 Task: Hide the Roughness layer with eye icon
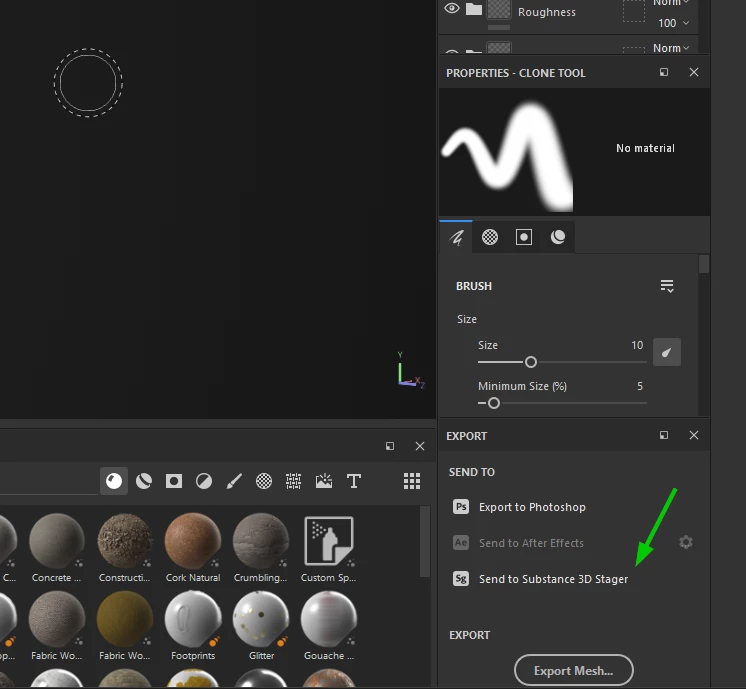[x=452, y=9]
